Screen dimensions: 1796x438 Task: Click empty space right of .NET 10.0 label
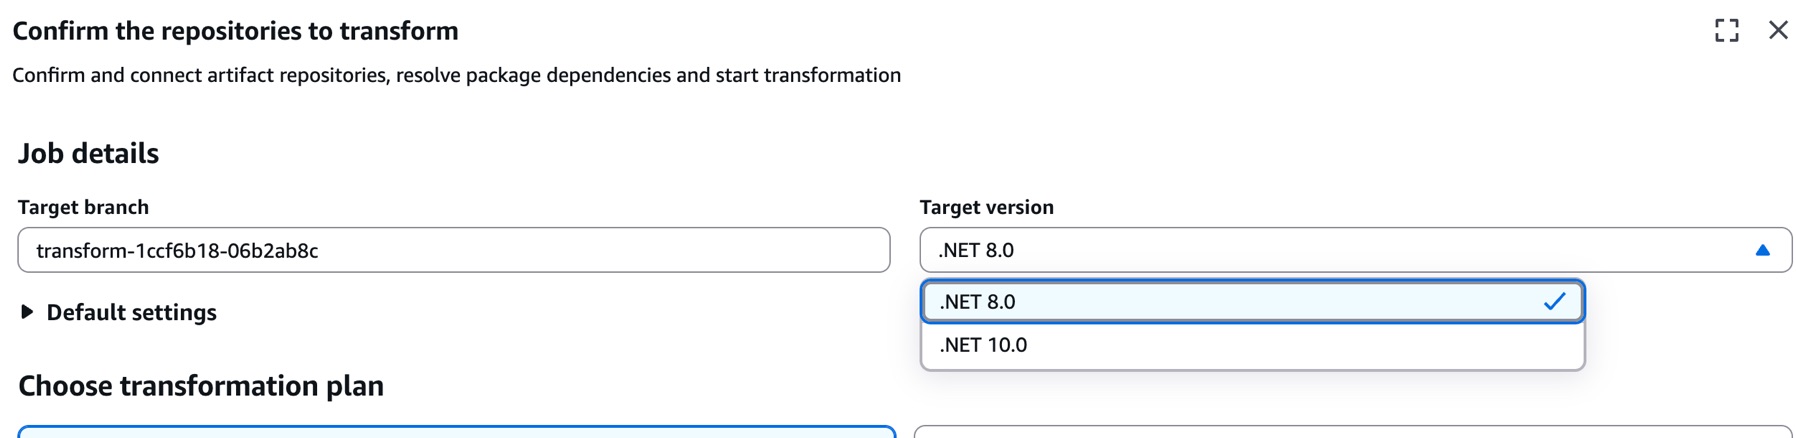(1300, 345)
